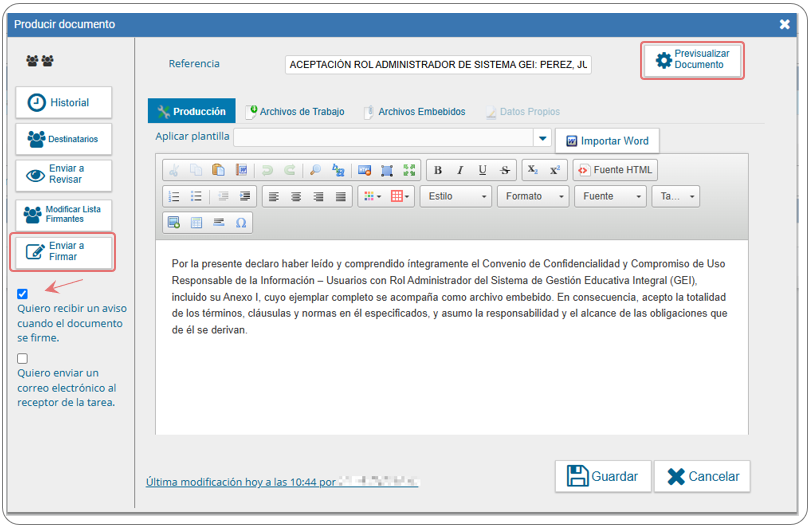The width and height of the screenshot is (811, 529).
Task: Toggle superscript formatting
Action: pyautogui.click(x=555, y=170)
